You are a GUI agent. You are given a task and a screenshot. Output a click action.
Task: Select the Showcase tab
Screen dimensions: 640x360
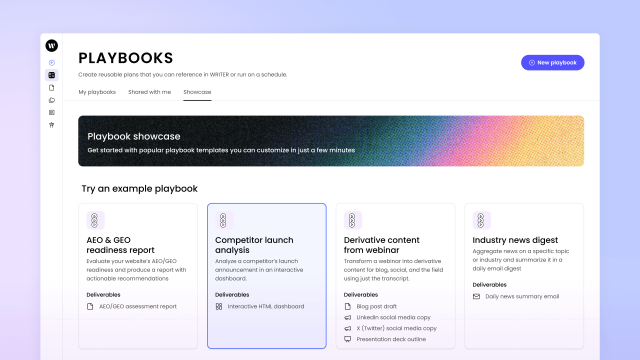pos(197,92)
